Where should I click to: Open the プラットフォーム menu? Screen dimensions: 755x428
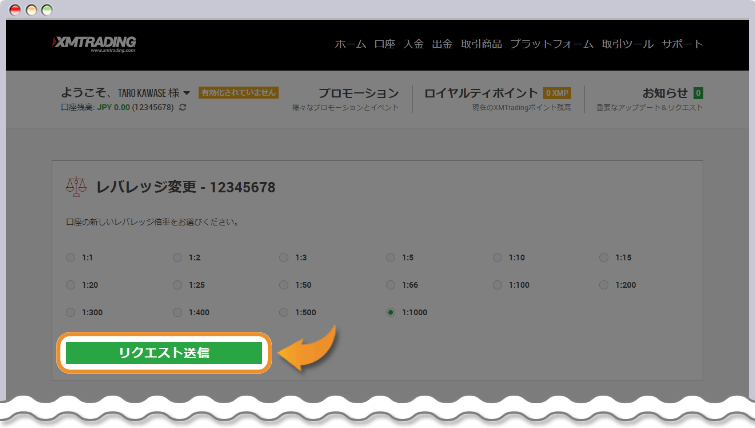(x=552, y=44)
